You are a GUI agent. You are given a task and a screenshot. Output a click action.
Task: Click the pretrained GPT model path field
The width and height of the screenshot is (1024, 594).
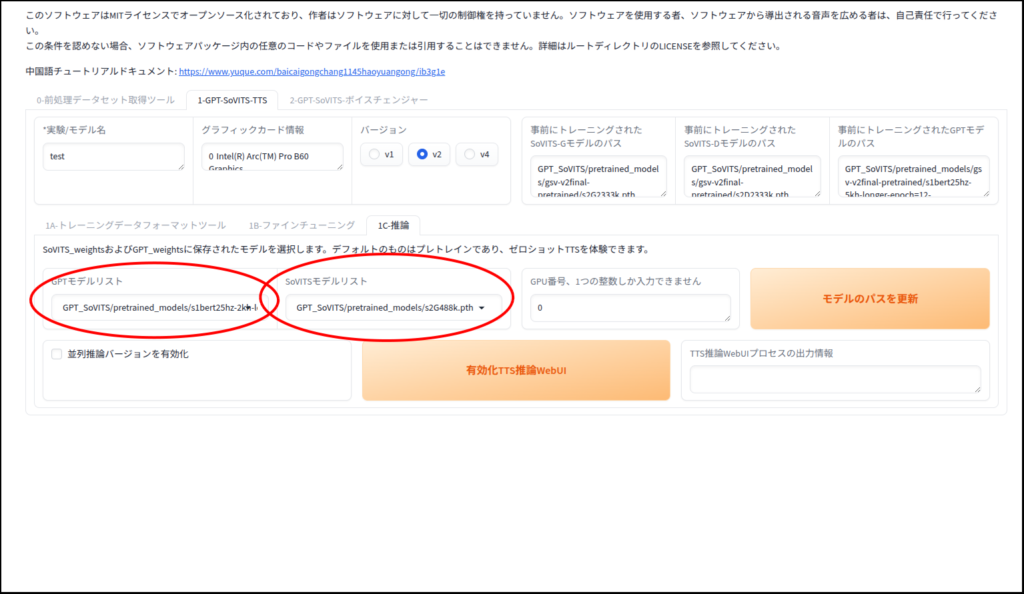[x=912, y=176]
